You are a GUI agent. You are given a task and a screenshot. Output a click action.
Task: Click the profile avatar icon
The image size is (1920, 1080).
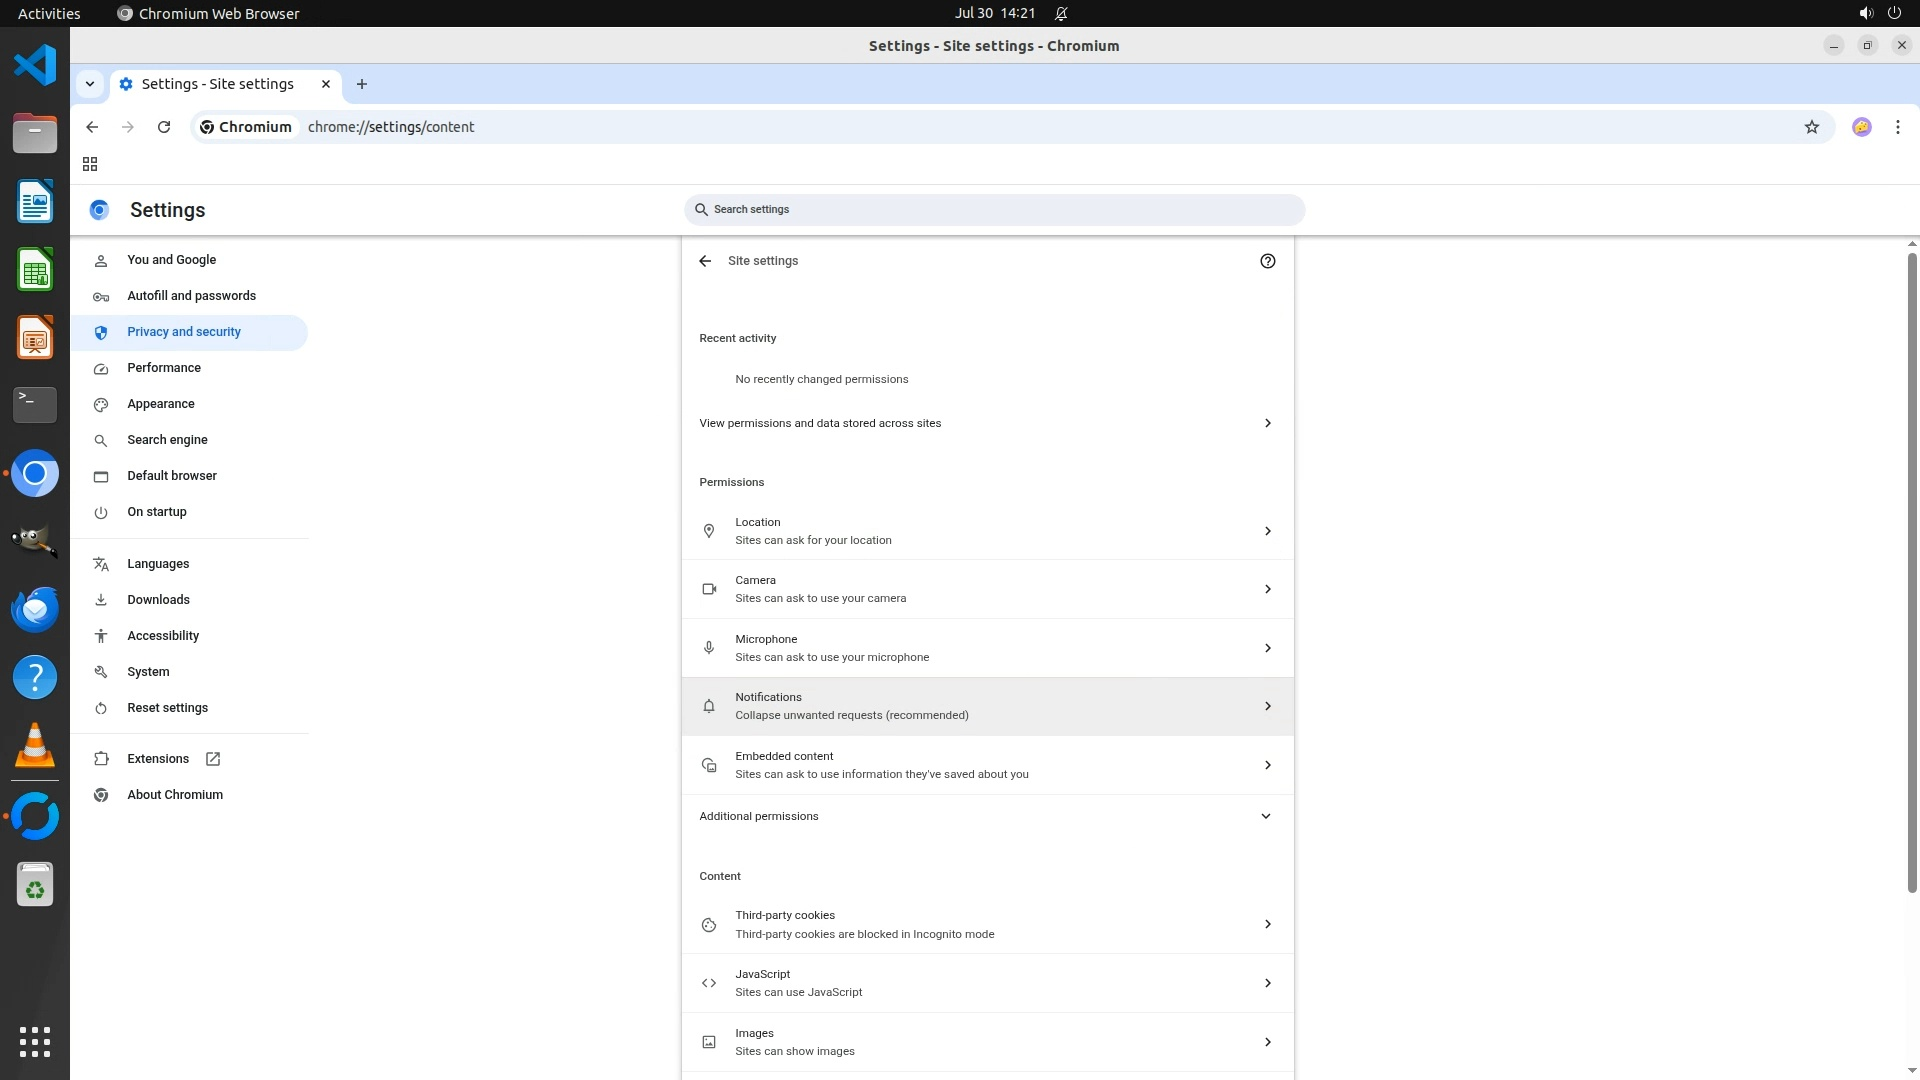(1861, 127)
